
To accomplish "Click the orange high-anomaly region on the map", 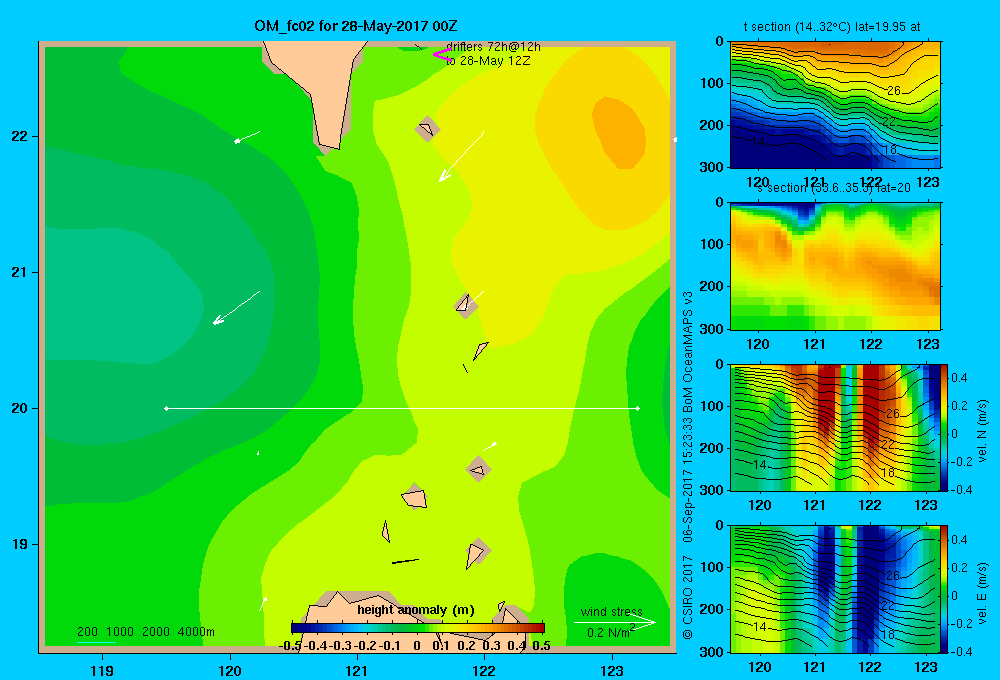I will click(x=619, y=133).
